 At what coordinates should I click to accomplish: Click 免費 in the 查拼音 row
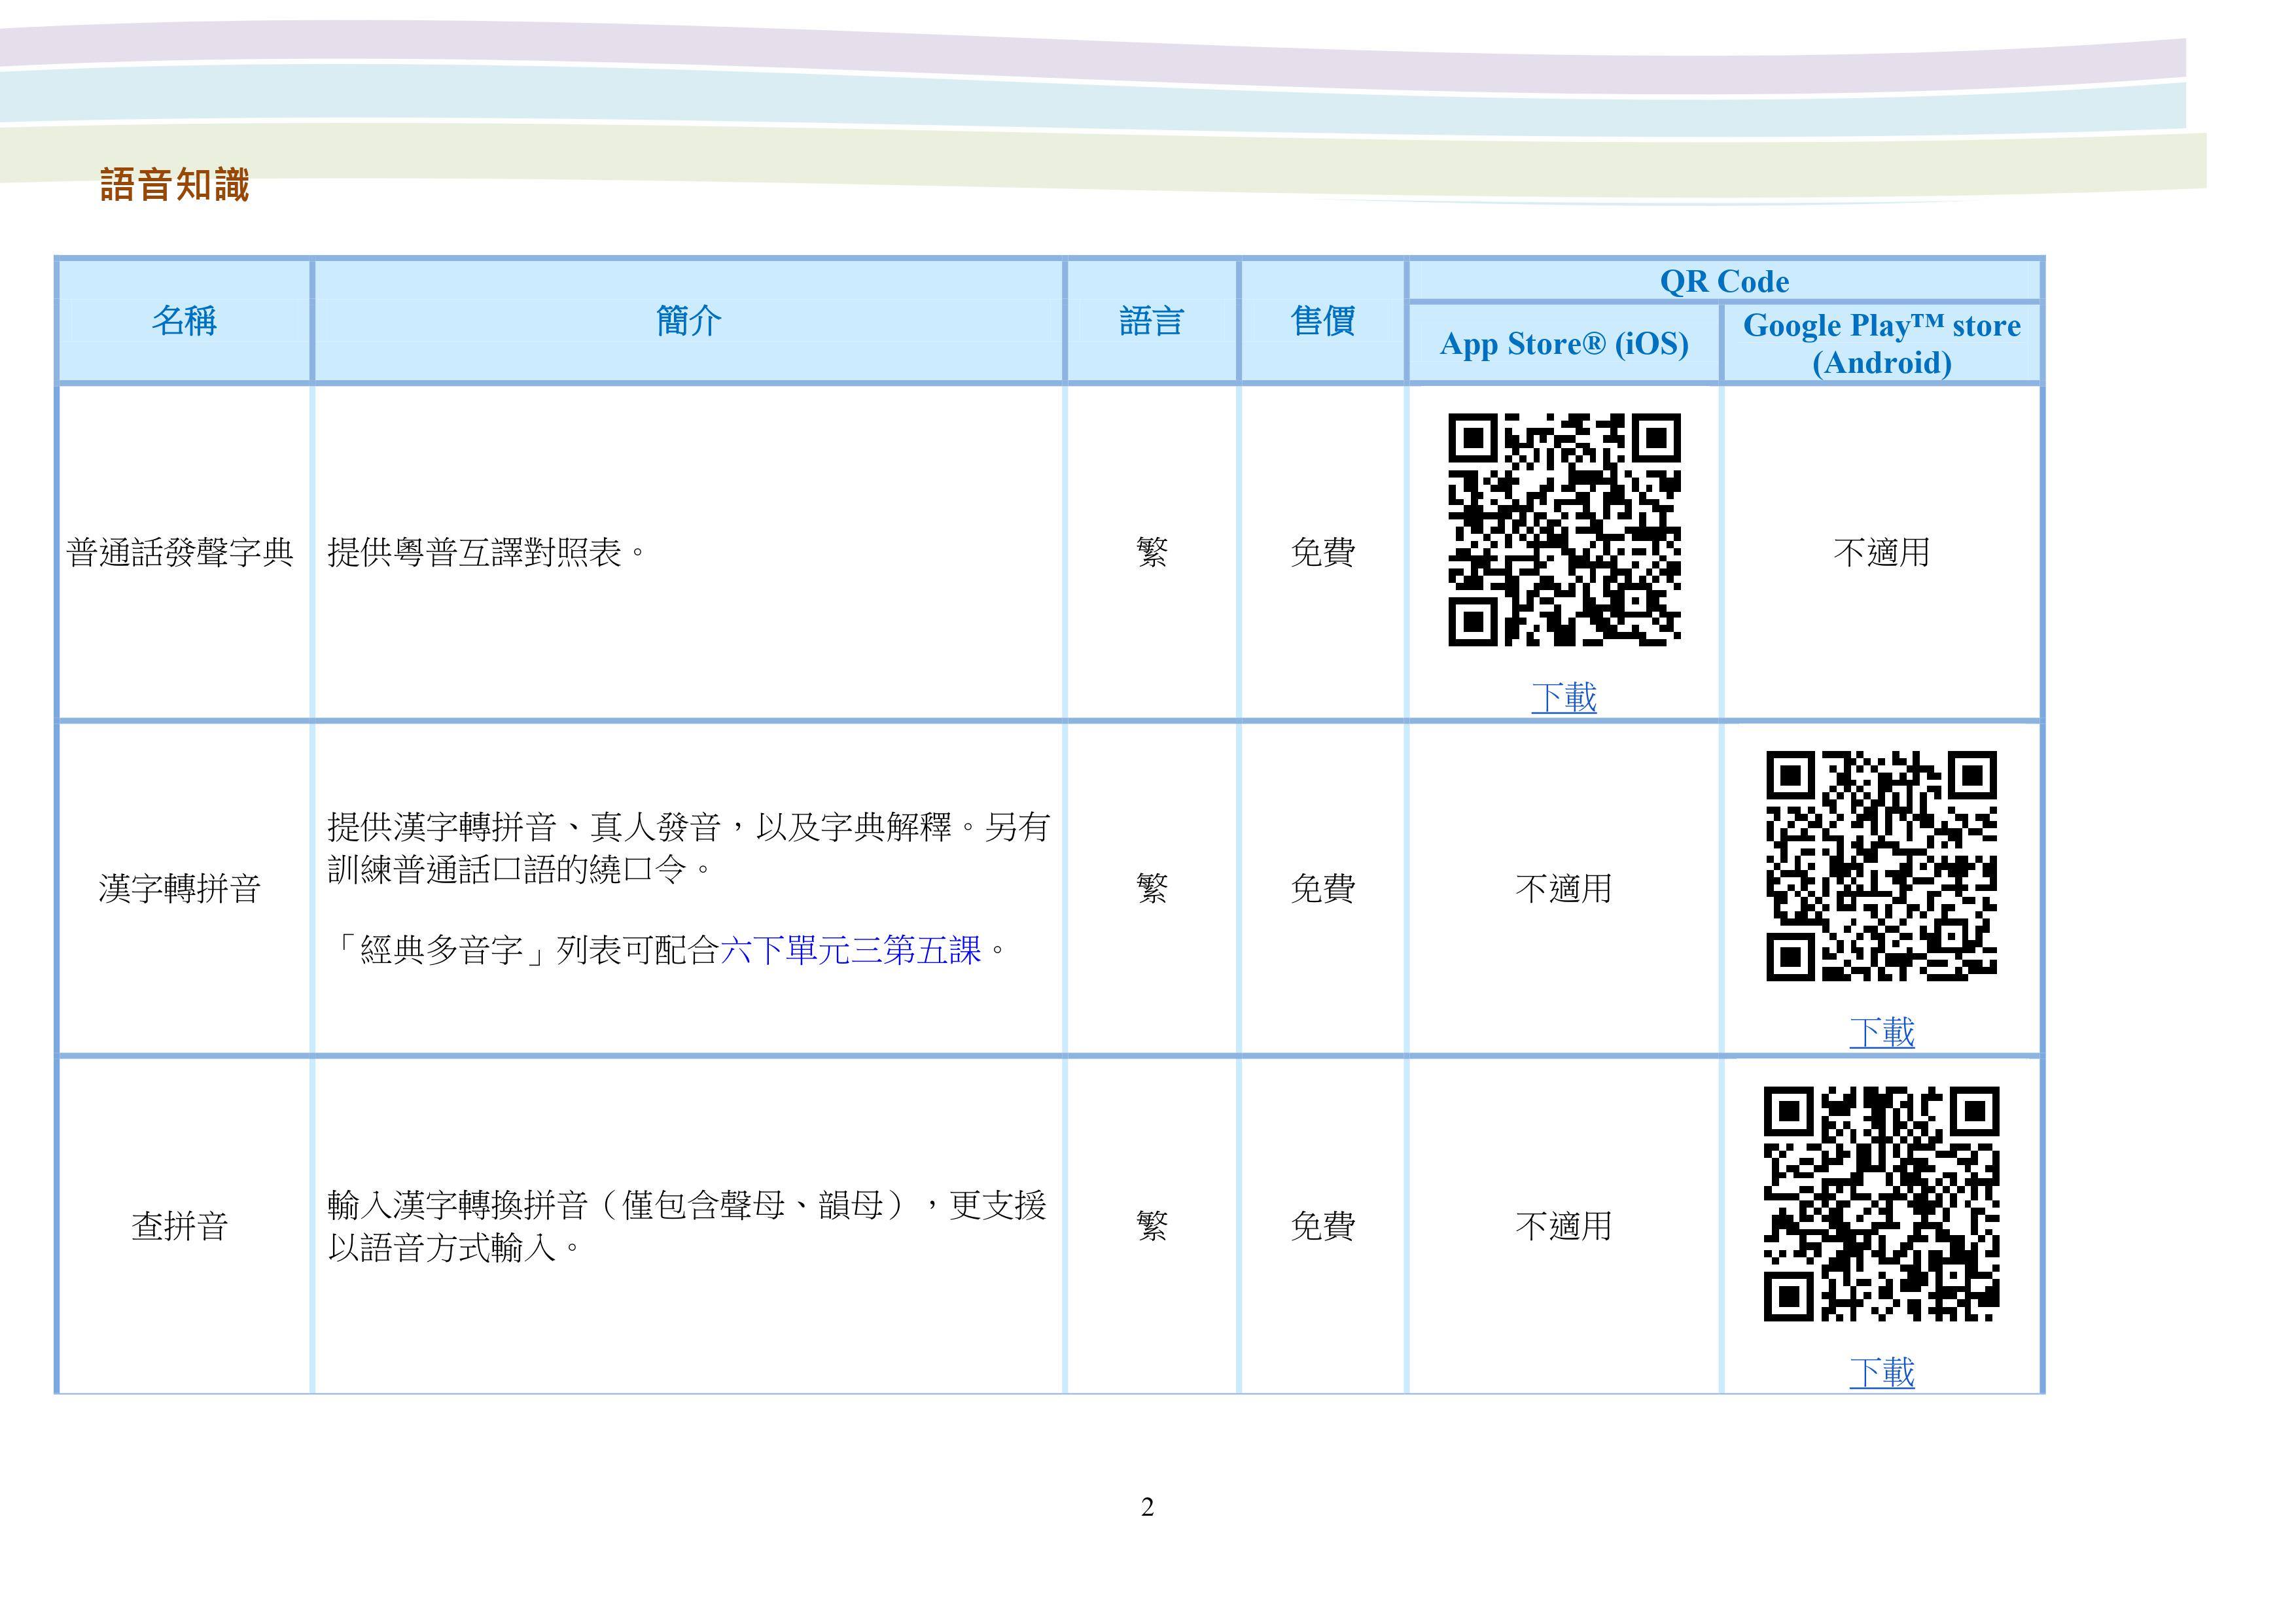pos(1323,1226)
